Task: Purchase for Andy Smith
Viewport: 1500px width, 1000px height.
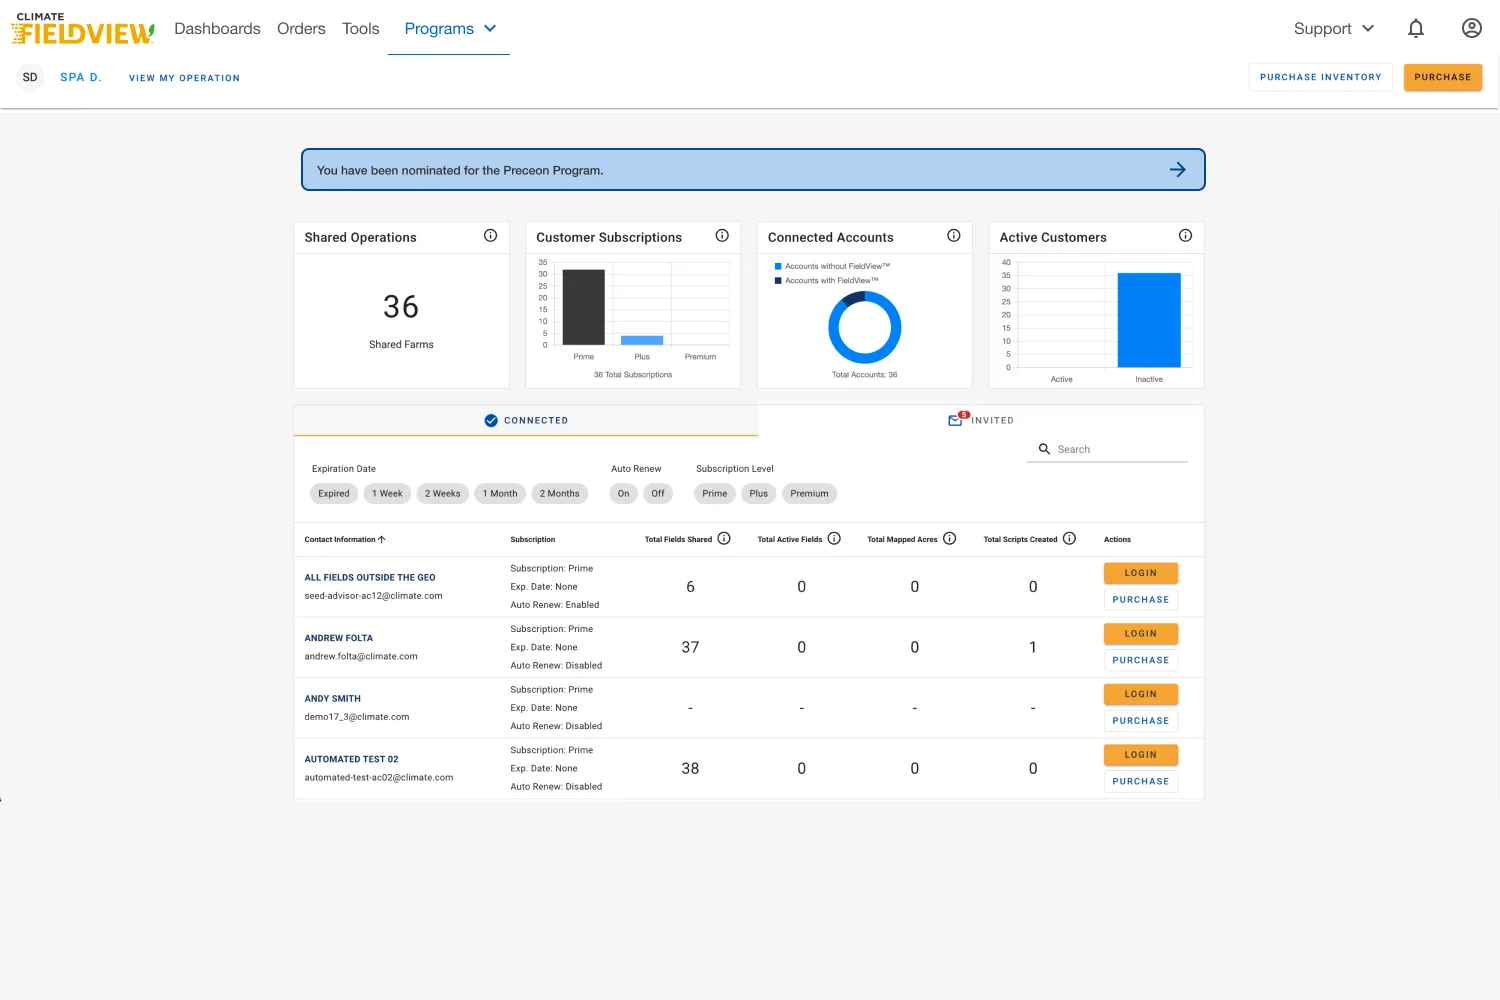Action: 1141,721
